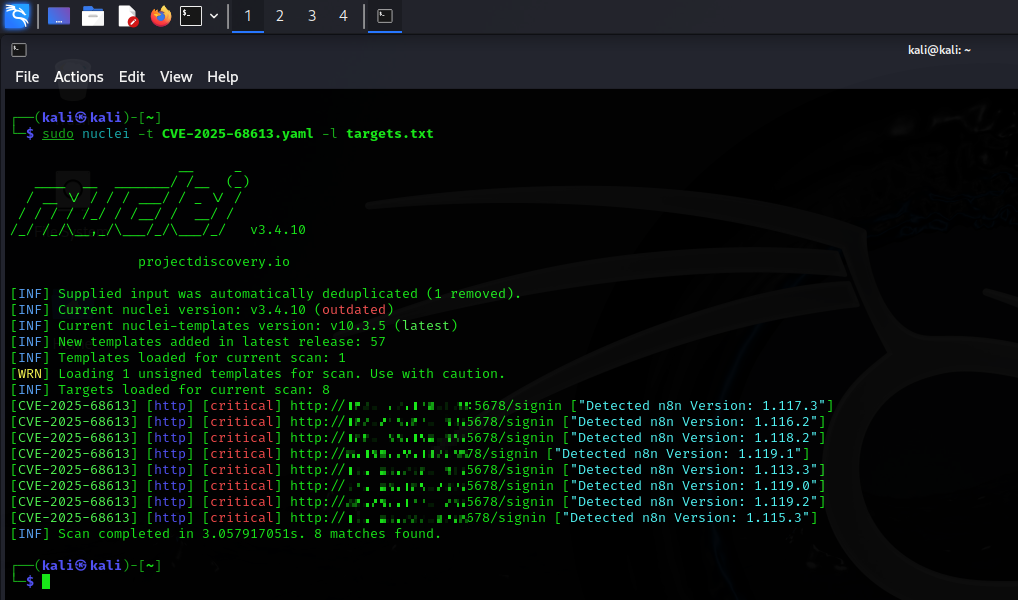Image resolution: width=1018 pixels, height=600 pixels.
Task: Click the projectdiscovery.io text
Action: (214, 262)
